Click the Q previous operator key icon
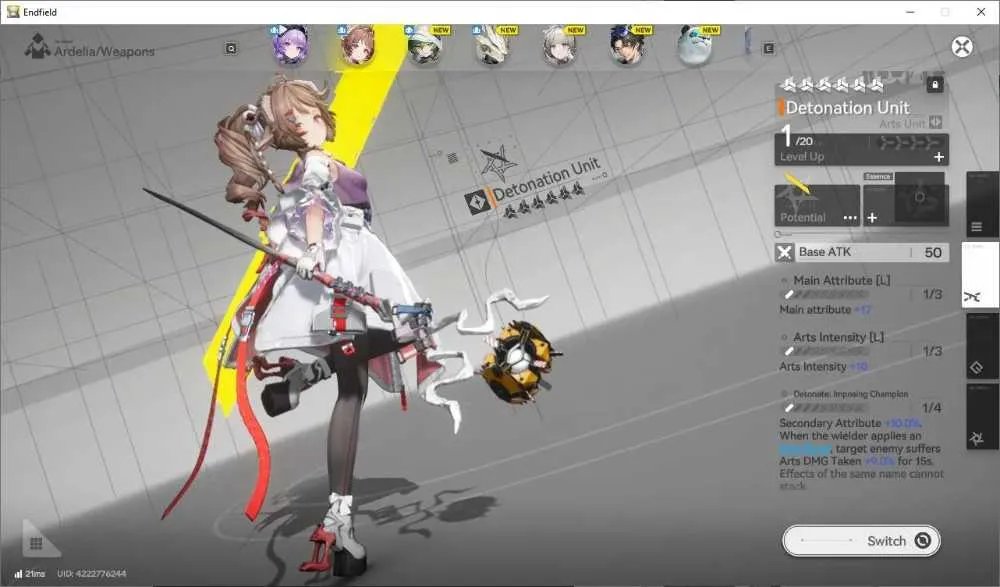The image size is (1000, 587). [231, 48]
